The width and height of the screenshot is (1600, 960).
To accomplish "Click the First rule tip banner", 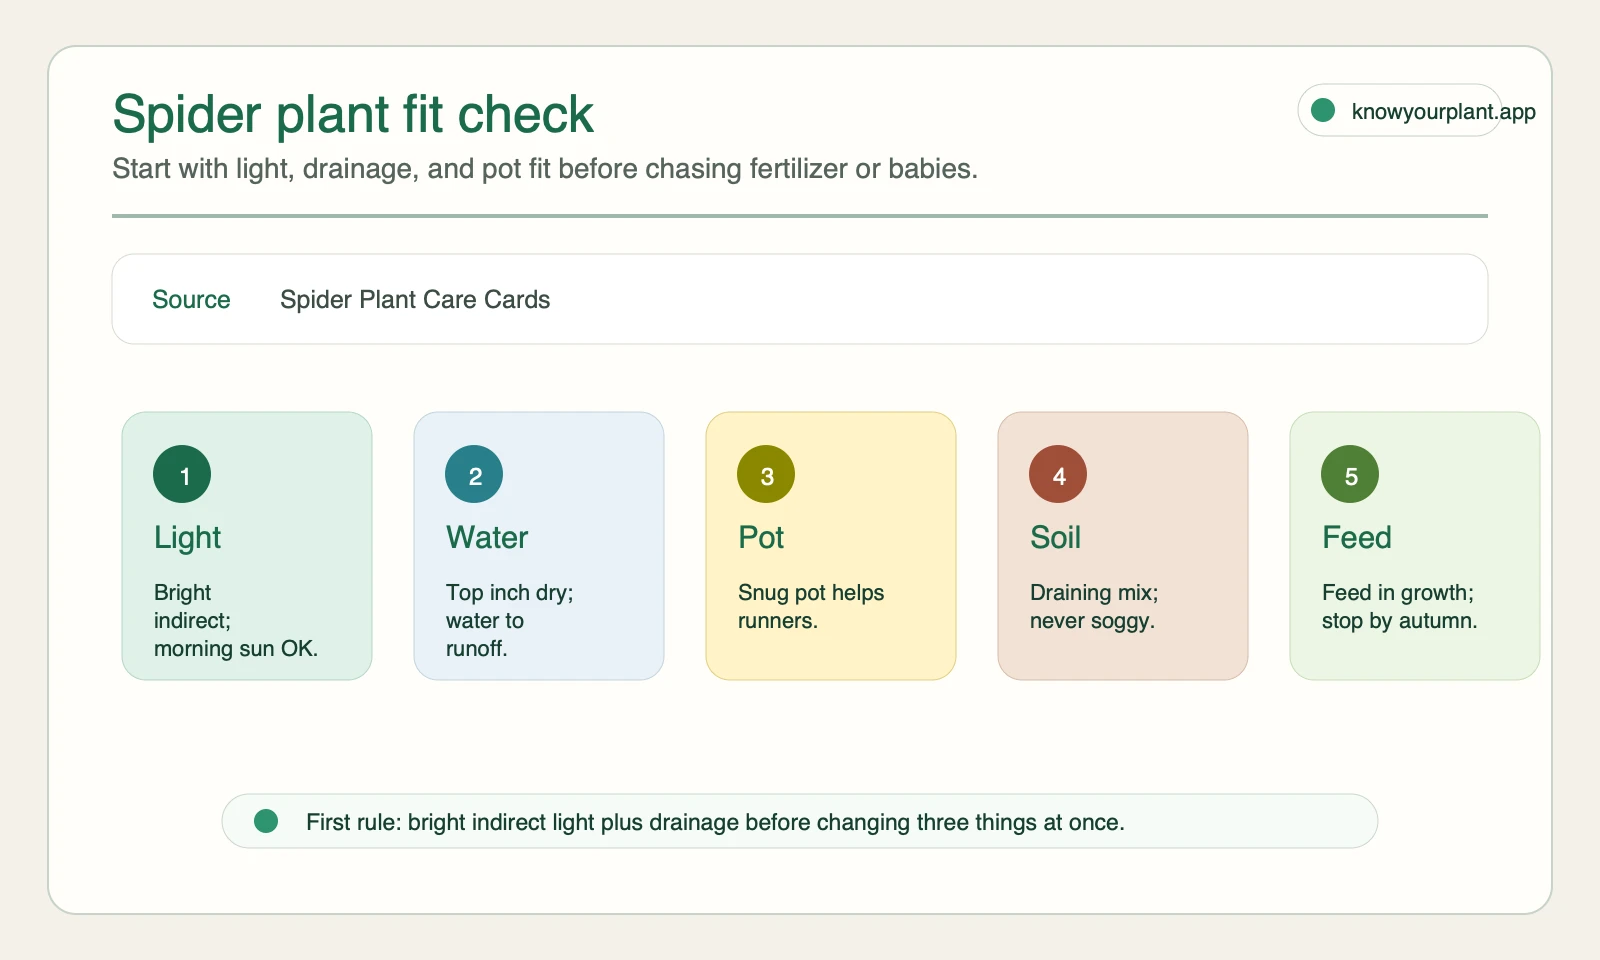I will pos(800,821).
